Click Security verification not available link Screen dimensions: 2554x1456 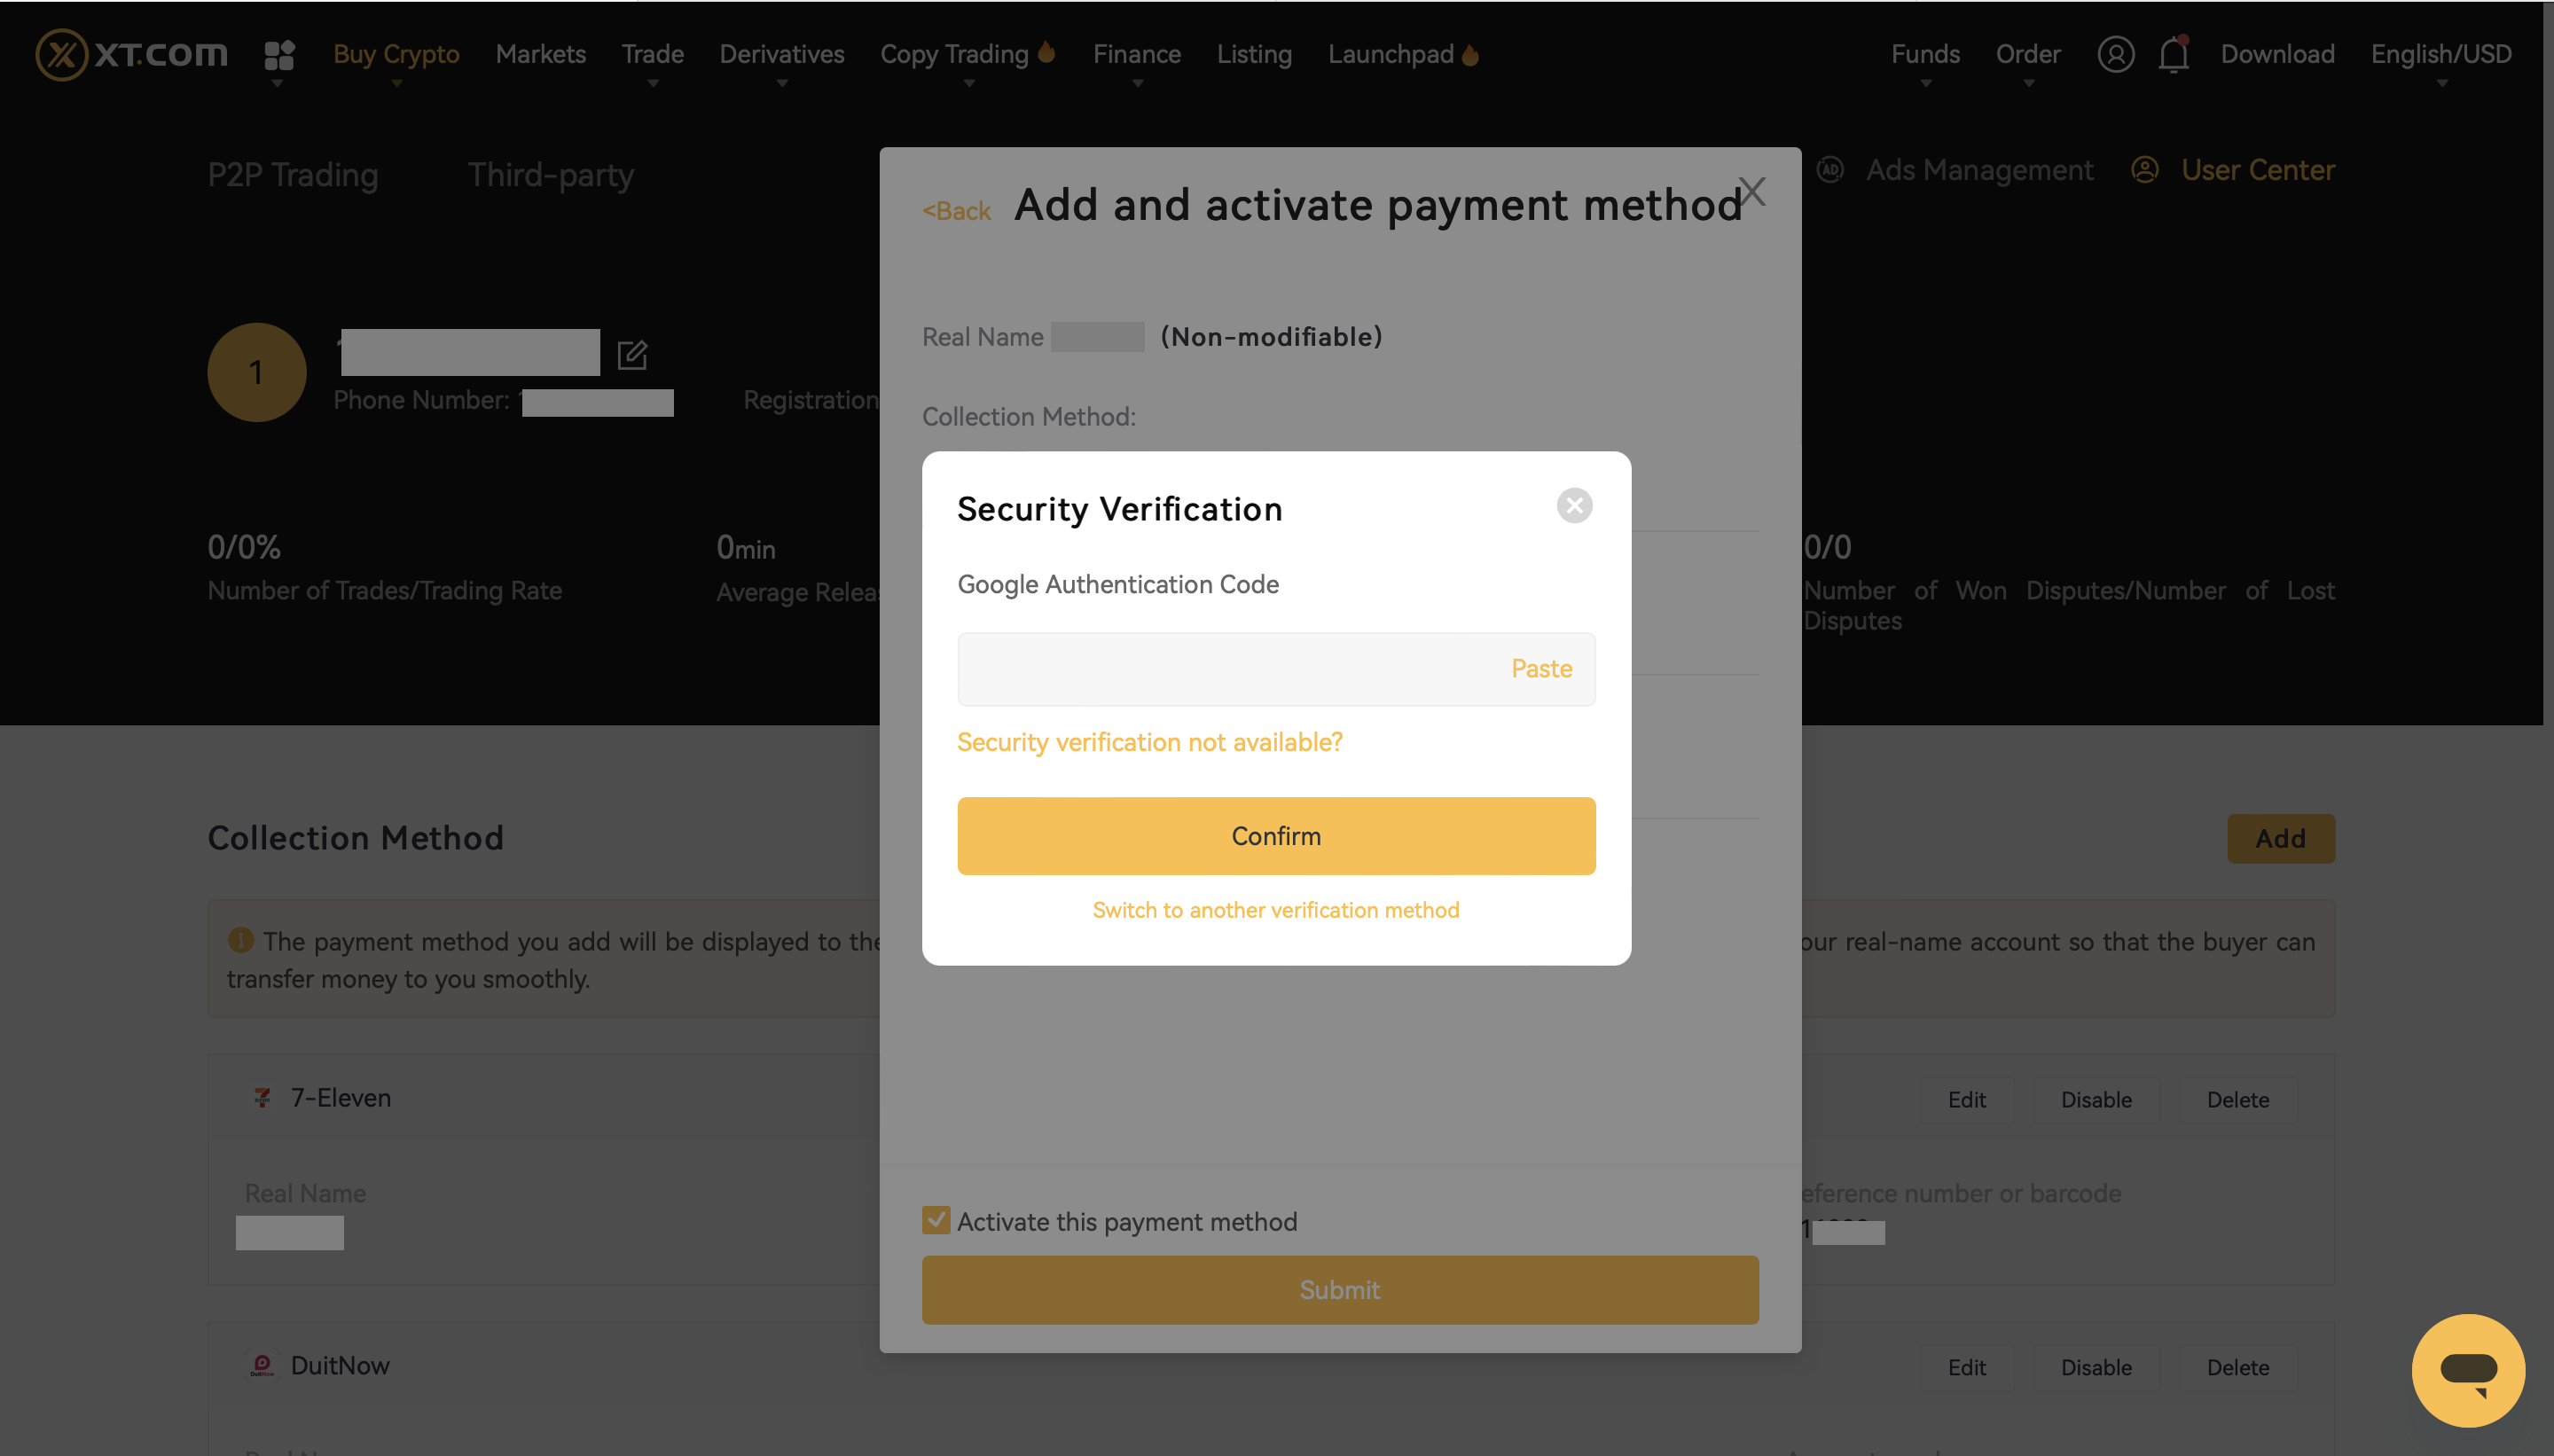pyautogui.click(x=1150, y=742)
